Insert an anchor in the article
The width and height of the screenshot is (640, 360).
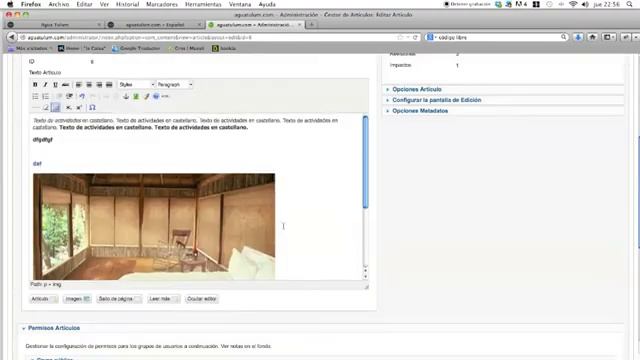point(126,96)
